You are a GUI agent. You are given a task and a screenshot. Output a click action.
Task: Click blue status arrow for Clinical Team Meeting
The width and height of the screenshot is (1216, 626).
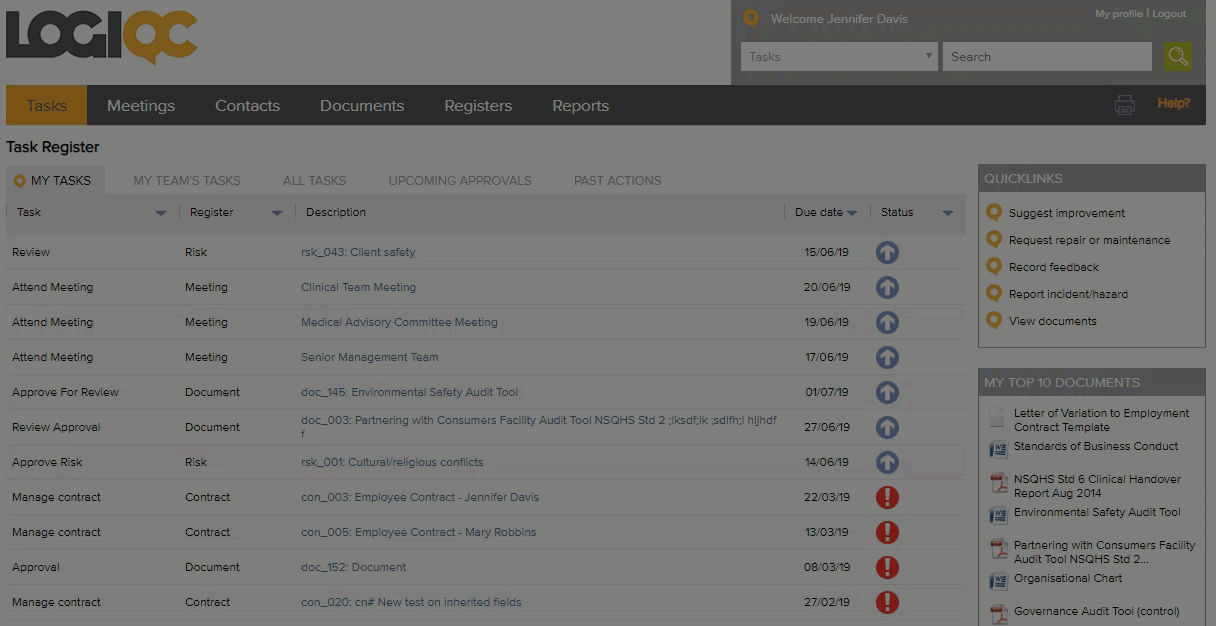[887, 287]
